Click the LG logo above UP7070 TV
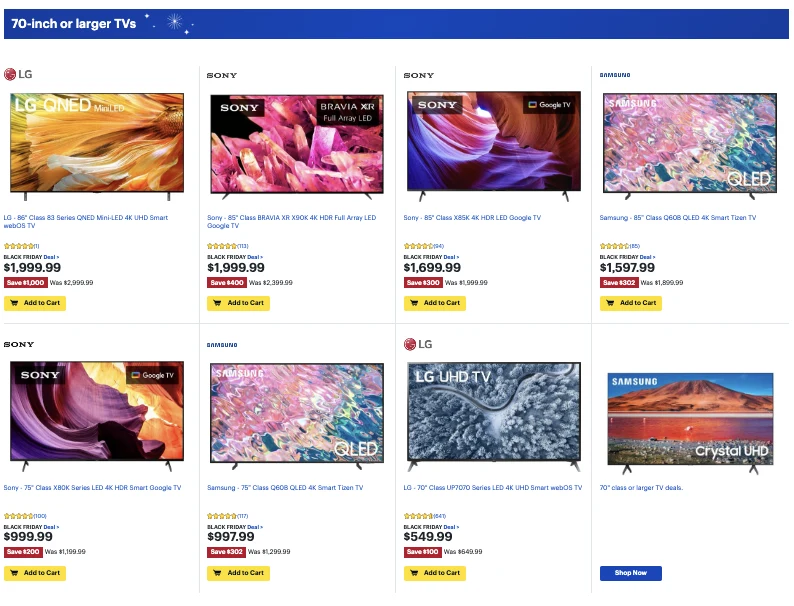Viewport: 794px width, 606px height. point(418,344)
